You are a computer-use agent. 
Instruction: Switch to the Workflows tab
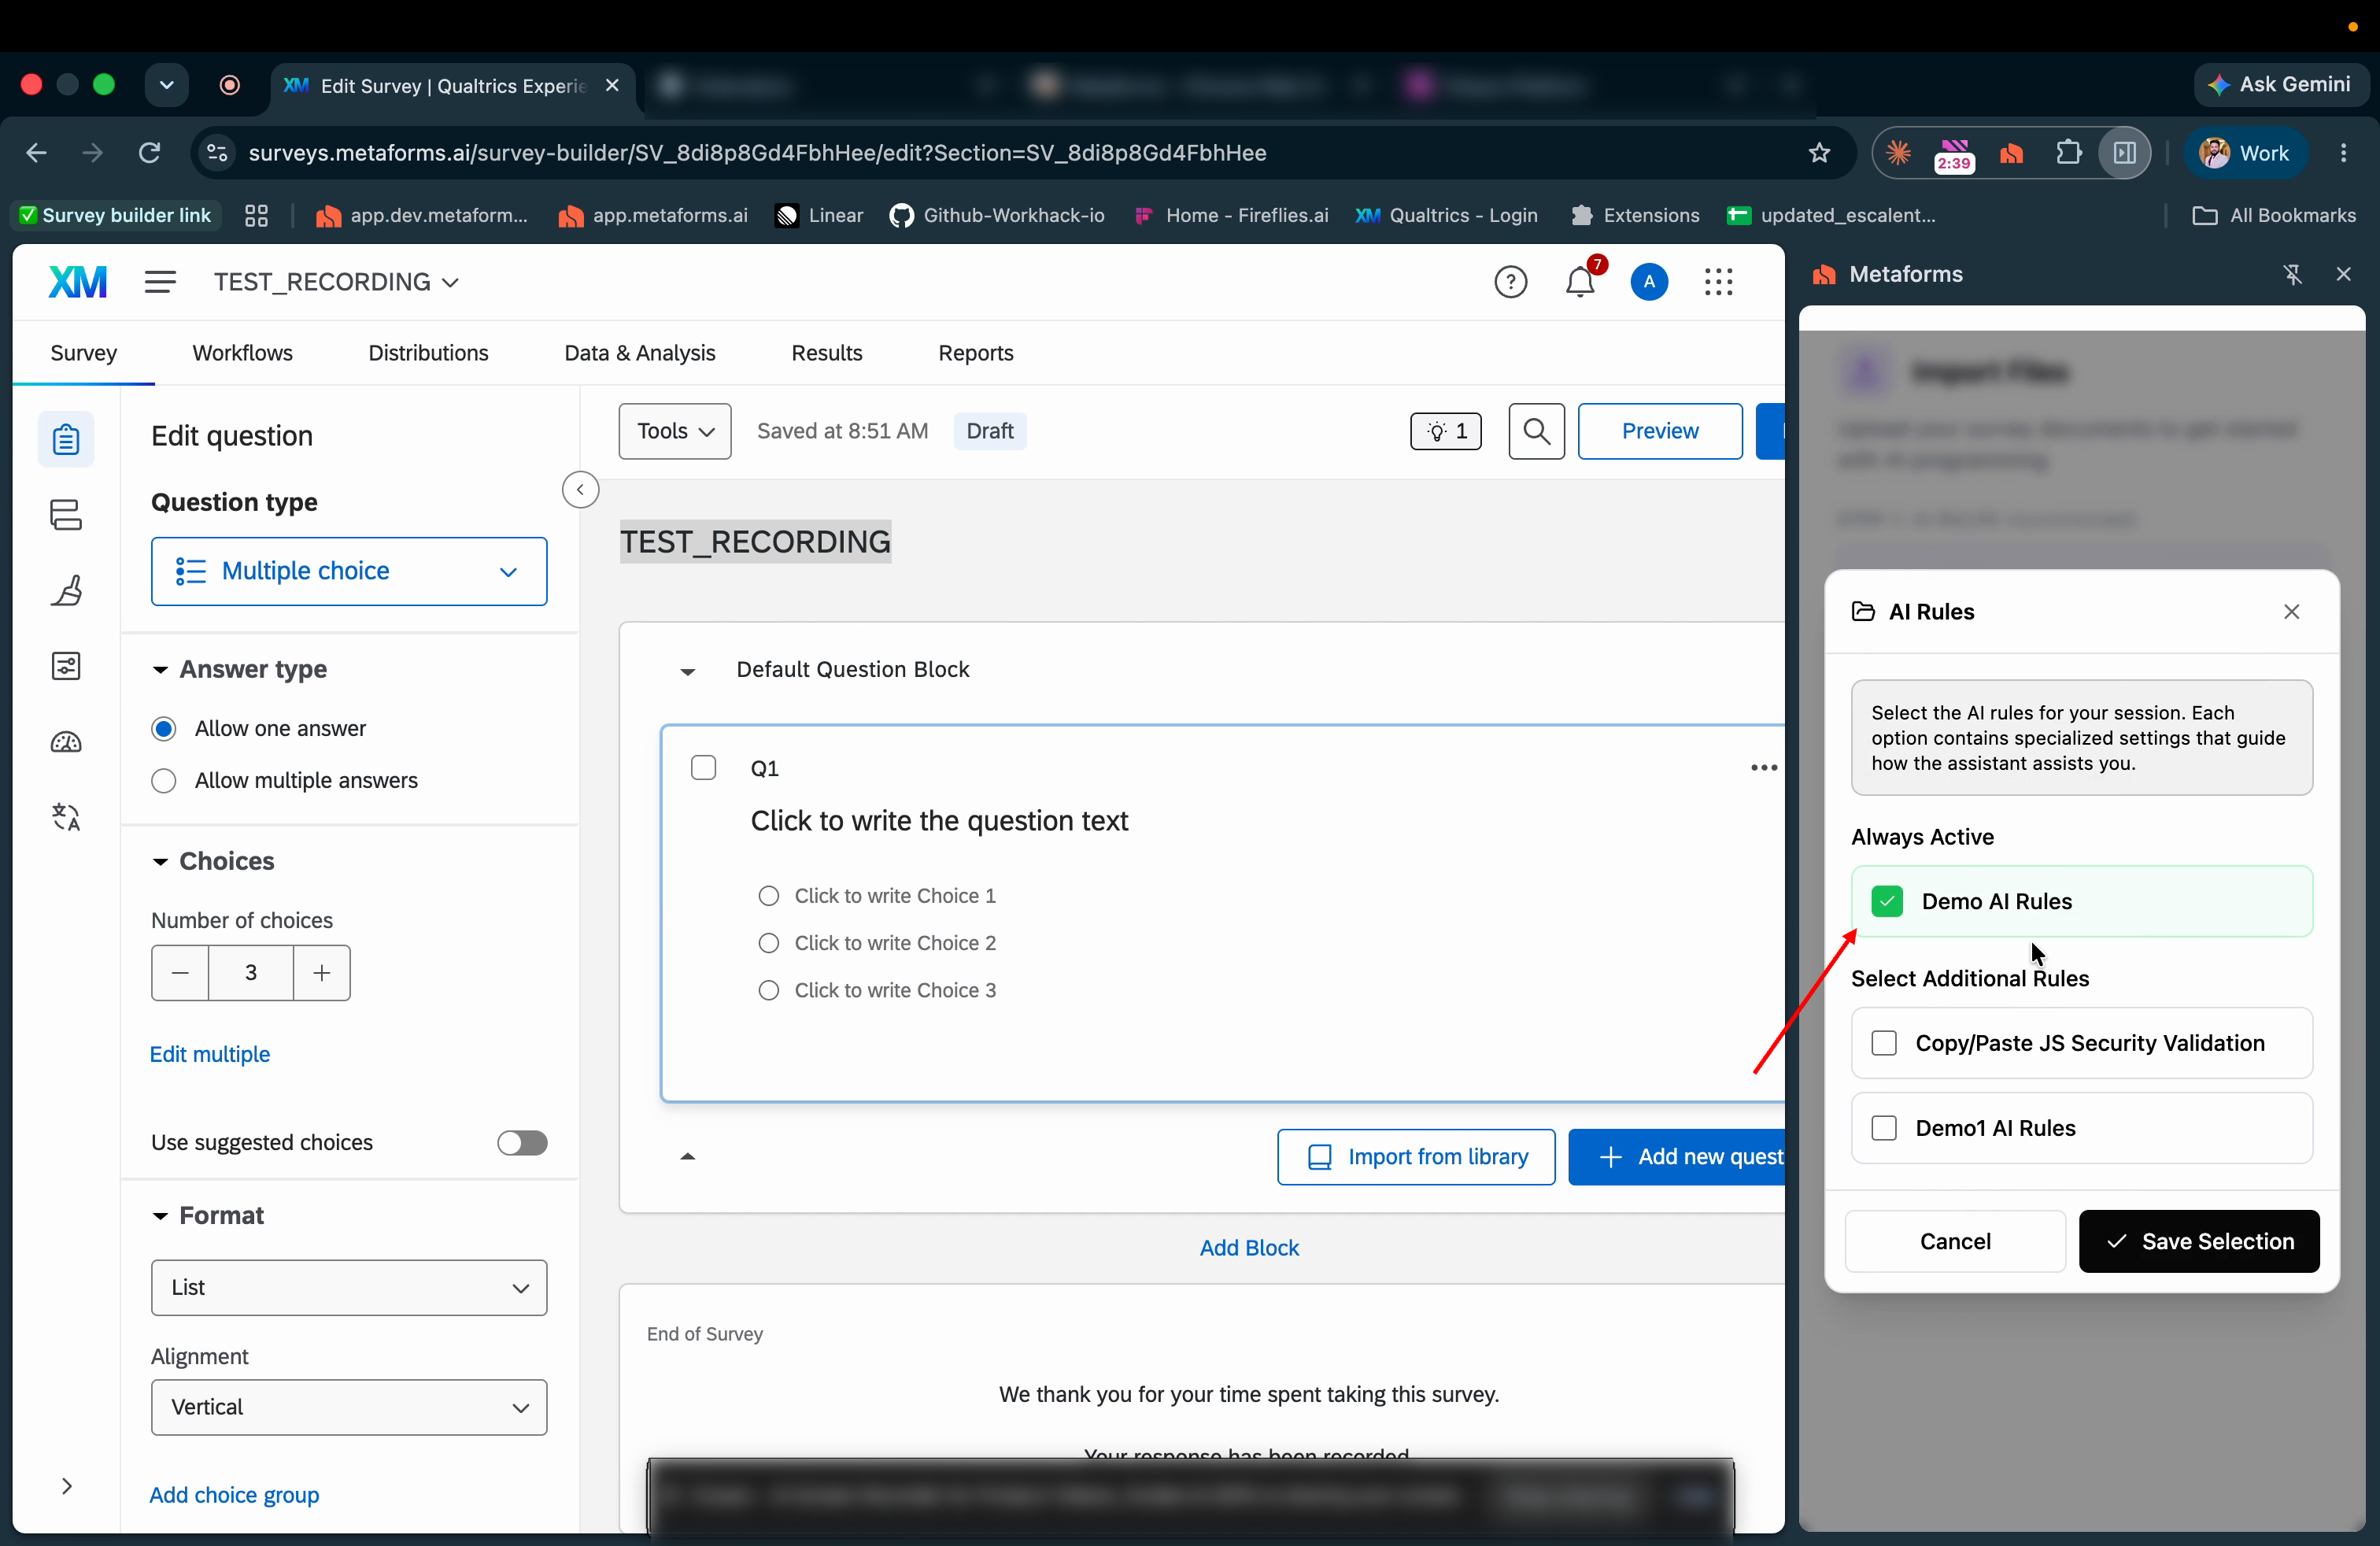coord(242,353)
